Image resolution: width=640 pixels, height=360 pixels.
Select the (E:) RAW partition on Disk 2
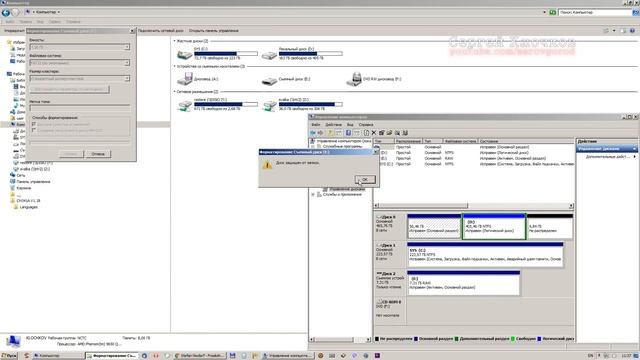click(x=463, y=283)
